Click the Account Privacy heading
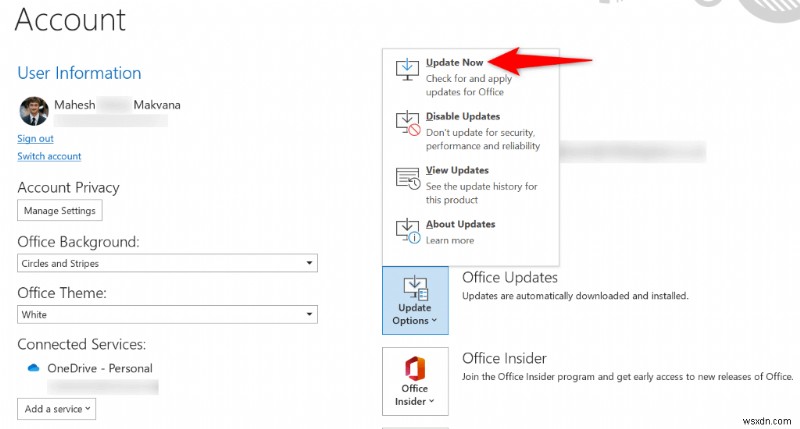The width and height of the screenshot is (800, 429). tap(68, 188)
